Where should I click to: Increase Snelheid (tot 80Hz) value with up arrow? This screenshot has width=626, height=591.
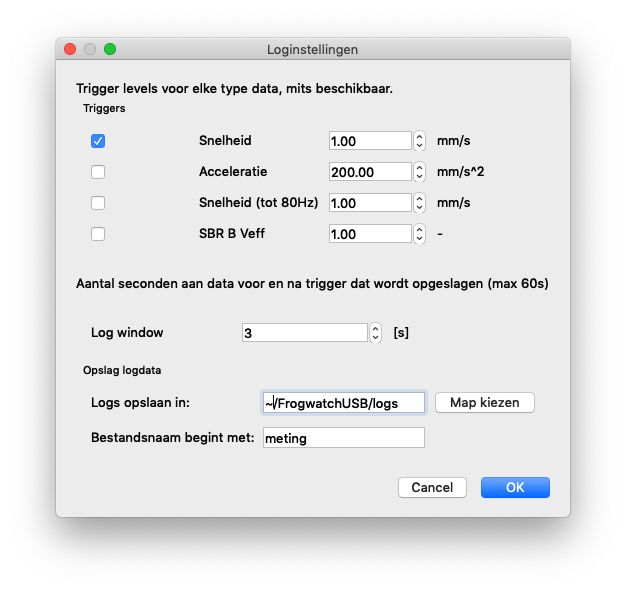(x=419, y=198)
